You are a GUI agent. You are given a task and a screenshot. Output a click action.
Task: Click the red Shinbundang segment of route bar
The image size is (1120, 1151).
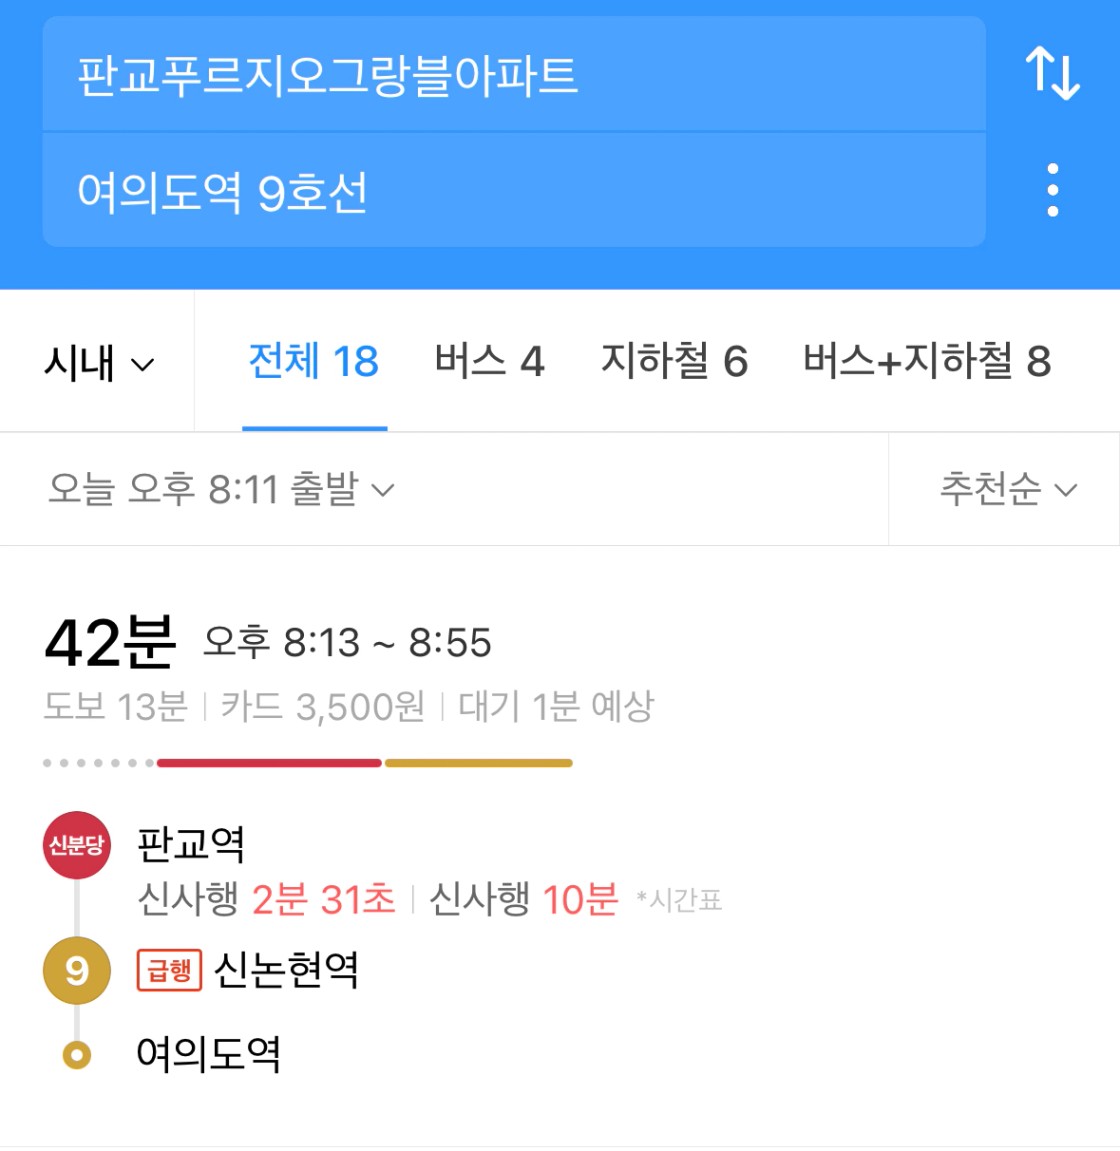tap(269, 763)
